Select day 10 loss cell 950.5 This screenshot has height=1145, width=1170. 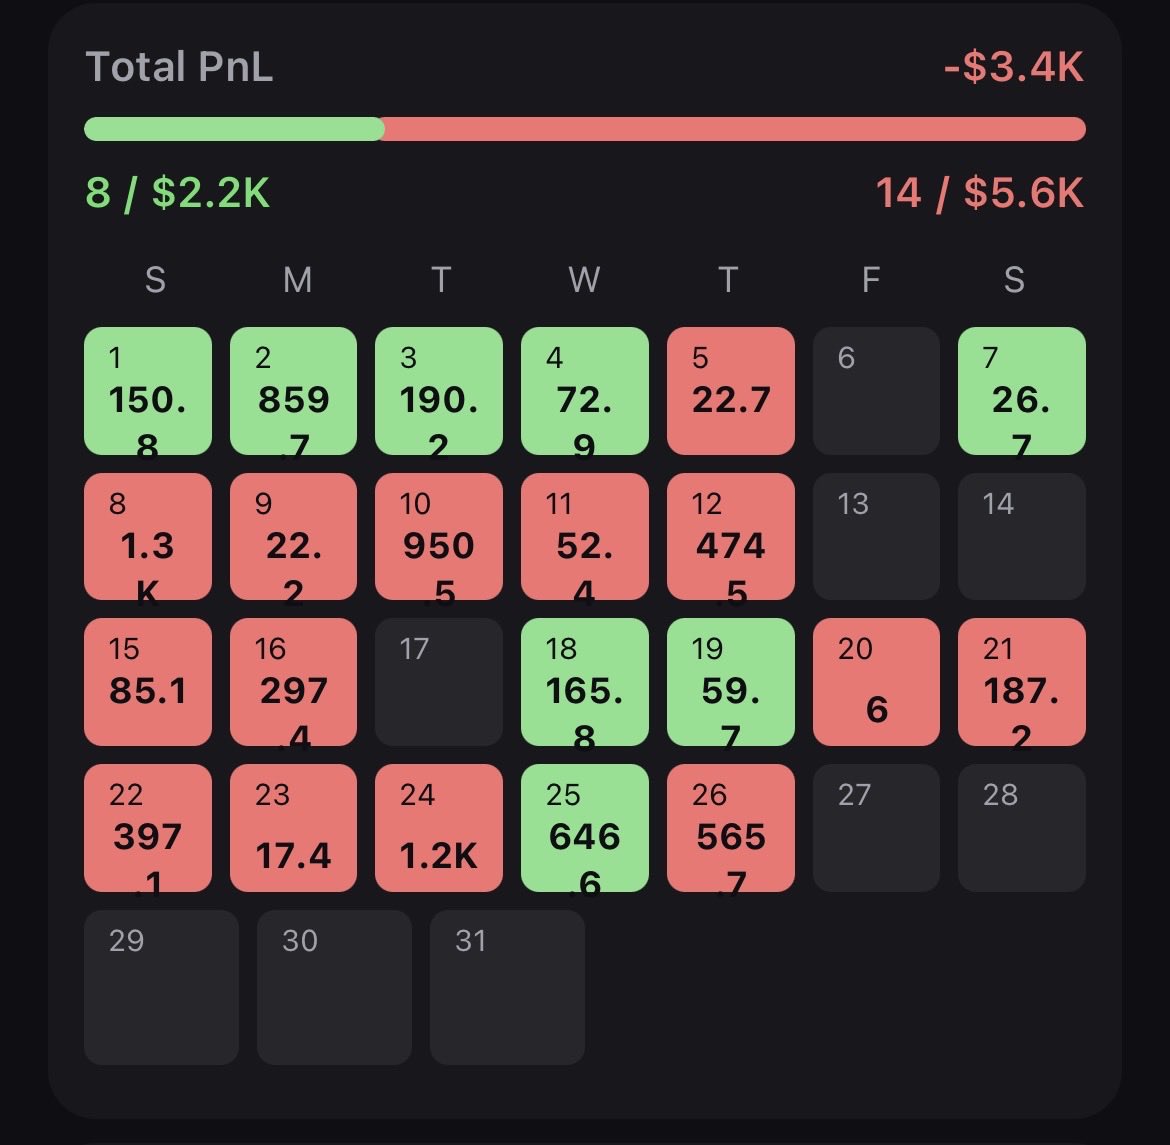(x=438, y=537)
